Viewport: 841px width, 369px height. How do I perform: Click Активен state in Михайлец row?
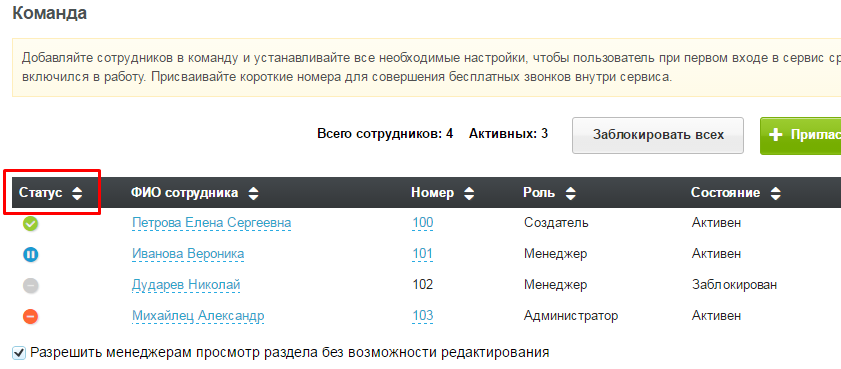[717, 316]
